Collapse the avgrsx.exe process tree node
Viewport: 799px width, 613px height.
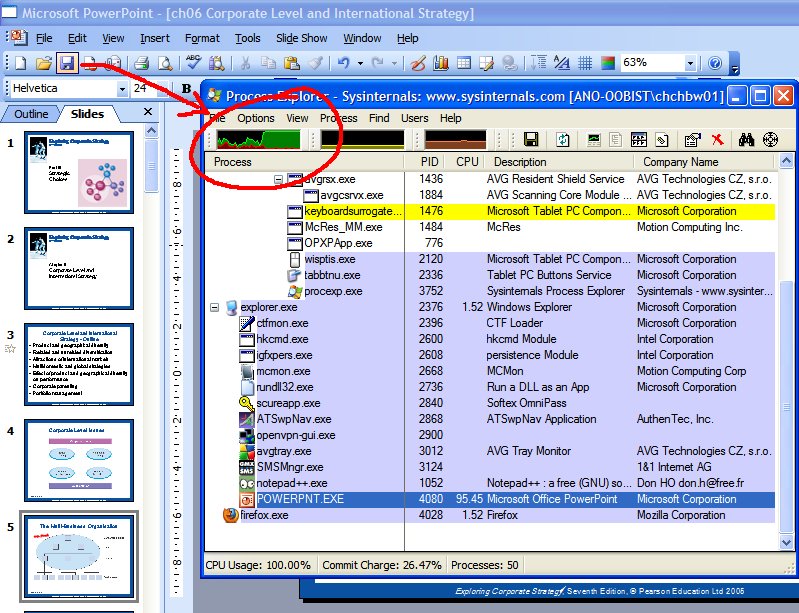[x=278, y=179]
